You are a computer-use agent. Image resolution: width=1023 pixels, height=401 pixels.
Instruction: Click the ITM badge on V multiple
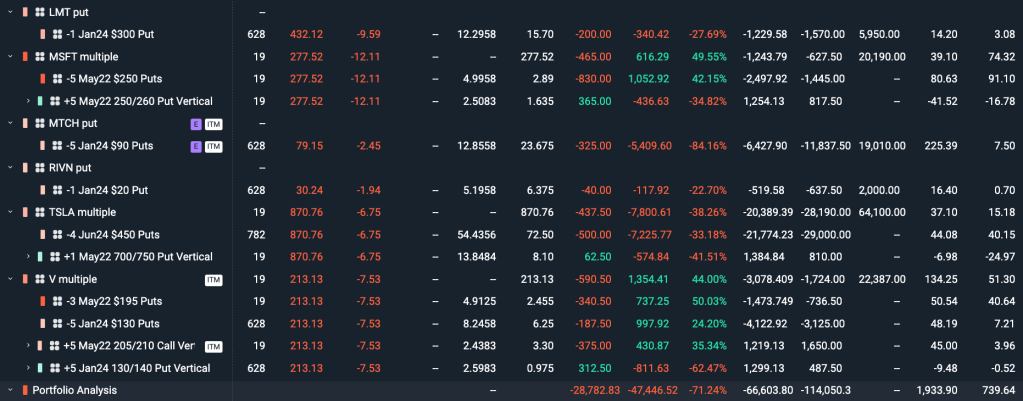(213, 279)
